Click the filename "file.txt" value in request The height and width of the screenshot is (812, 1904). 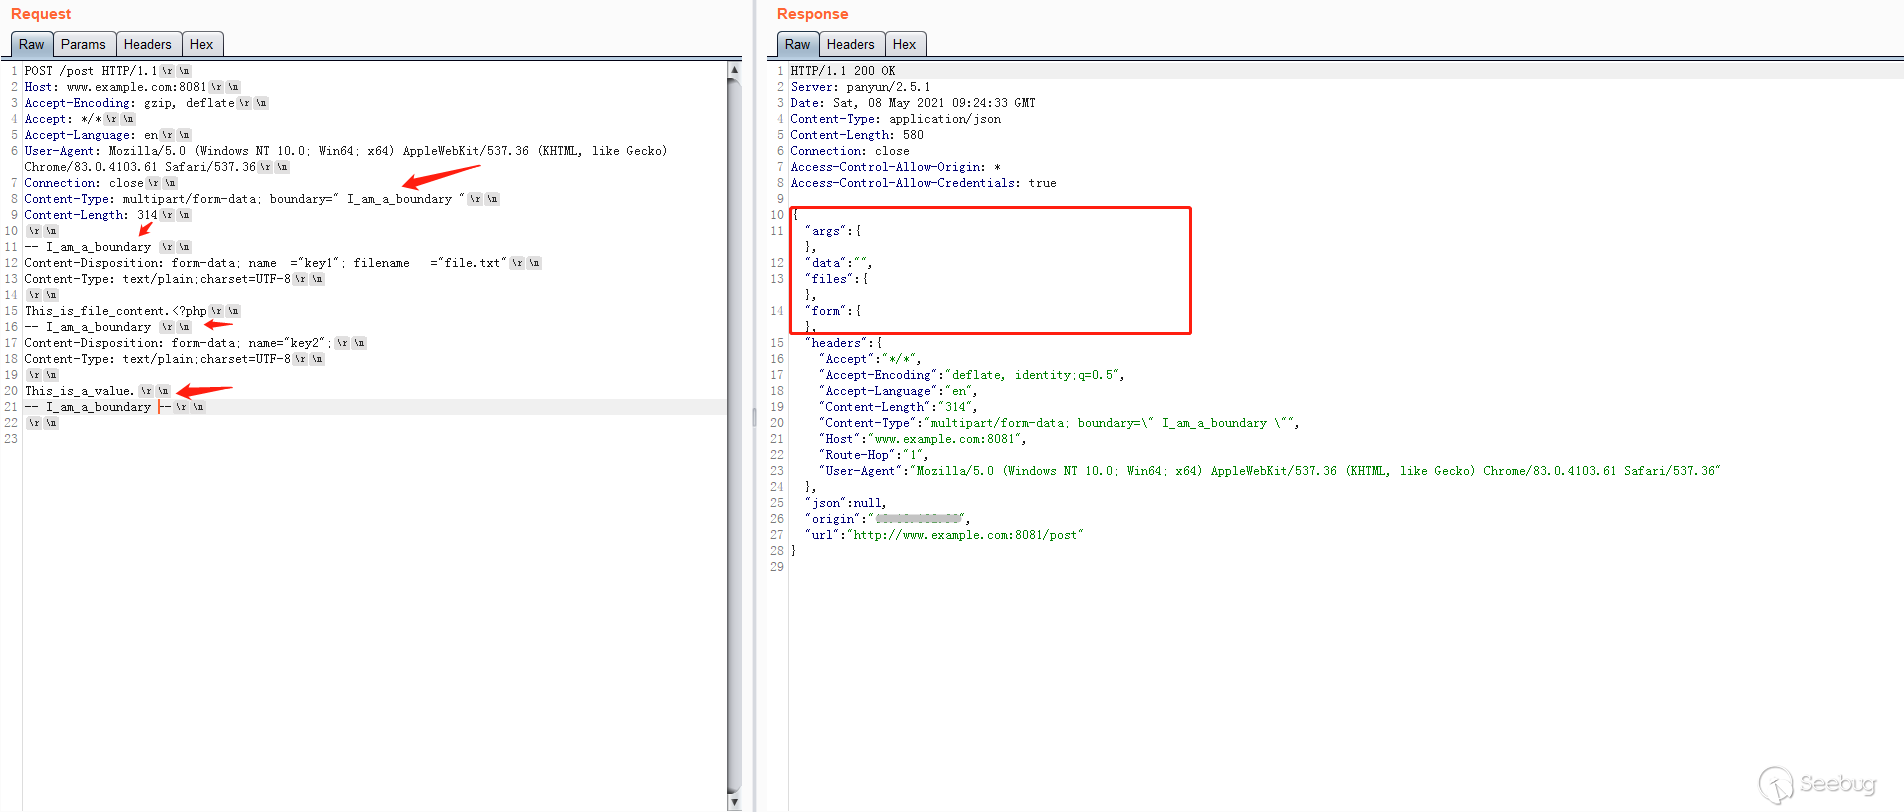click(474, 263)
